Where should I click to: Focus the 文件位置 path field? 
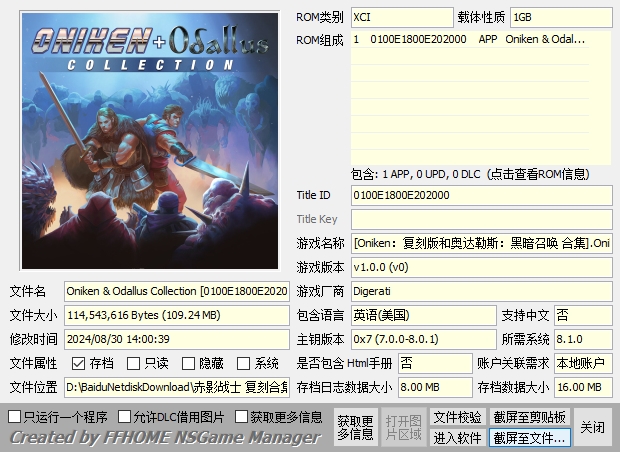point(177,387)
